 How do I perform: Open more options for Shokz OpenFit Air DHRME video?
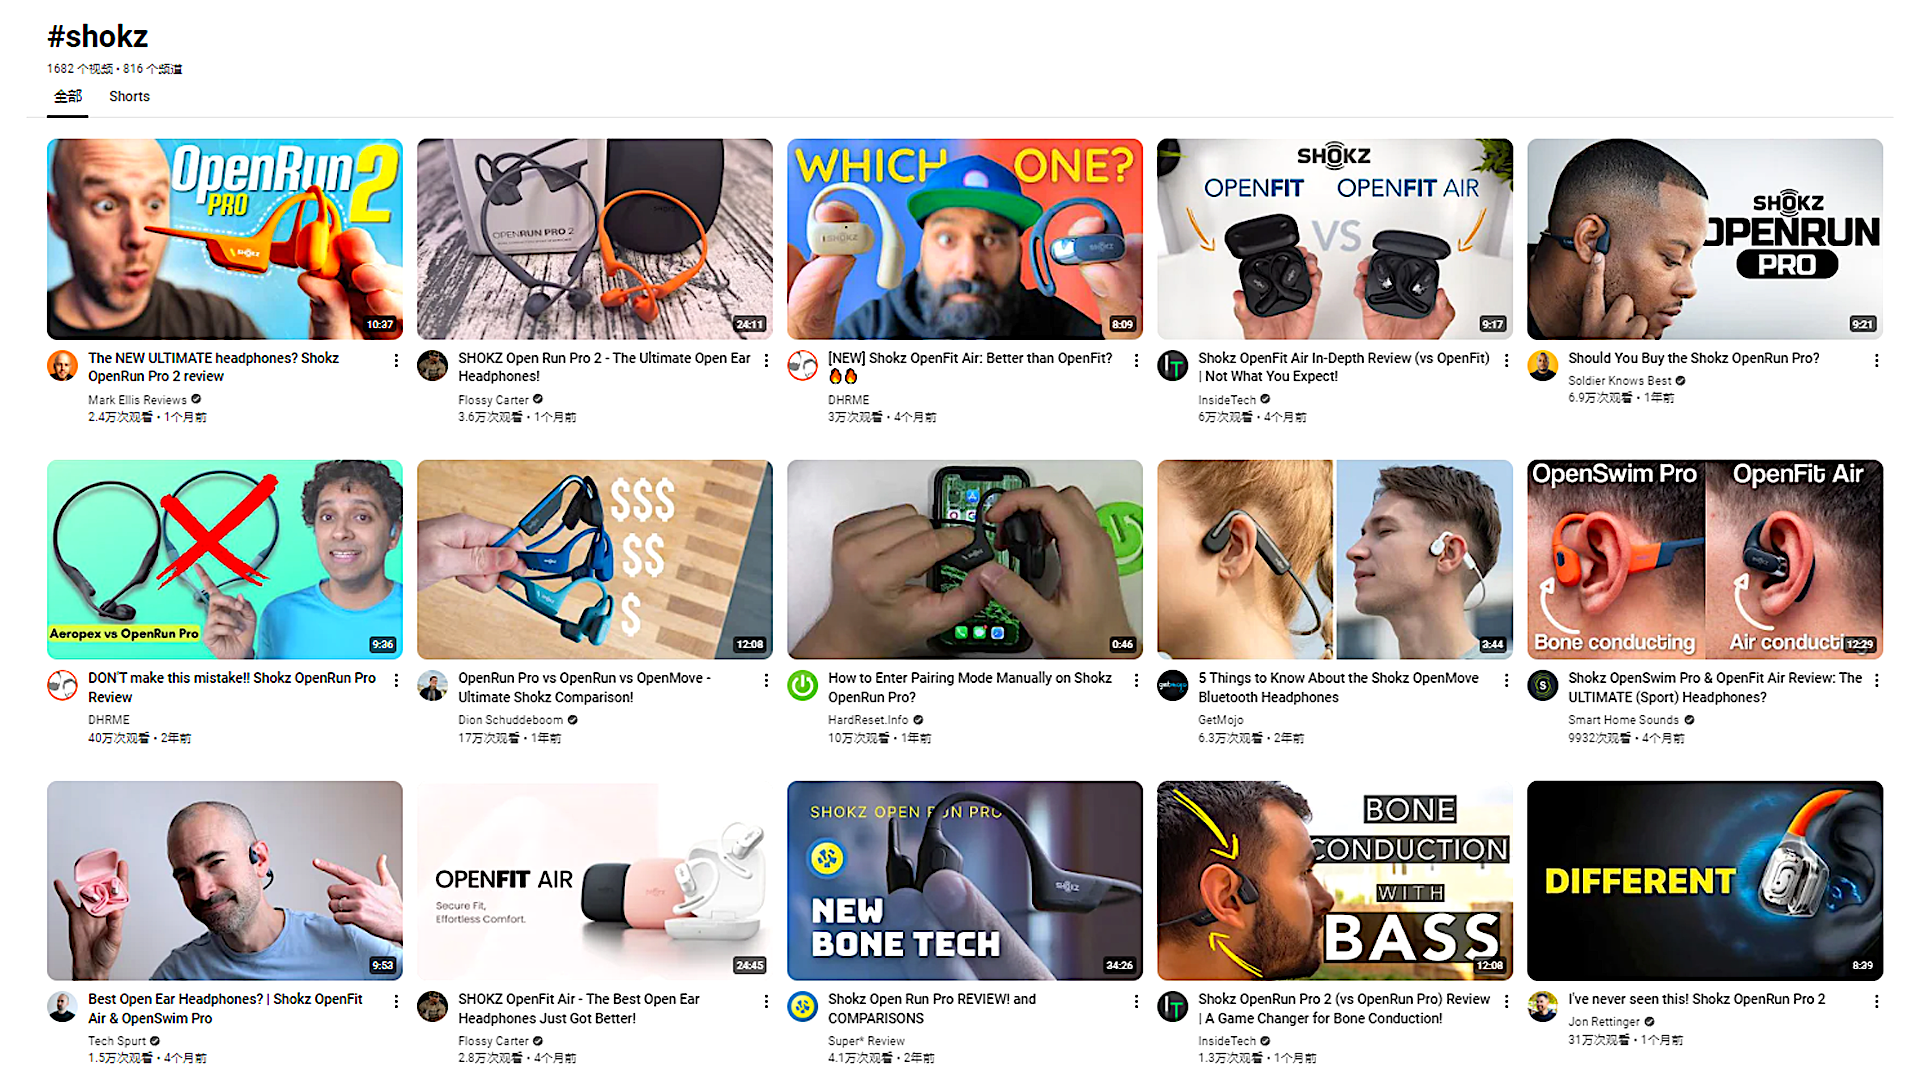1136,360
